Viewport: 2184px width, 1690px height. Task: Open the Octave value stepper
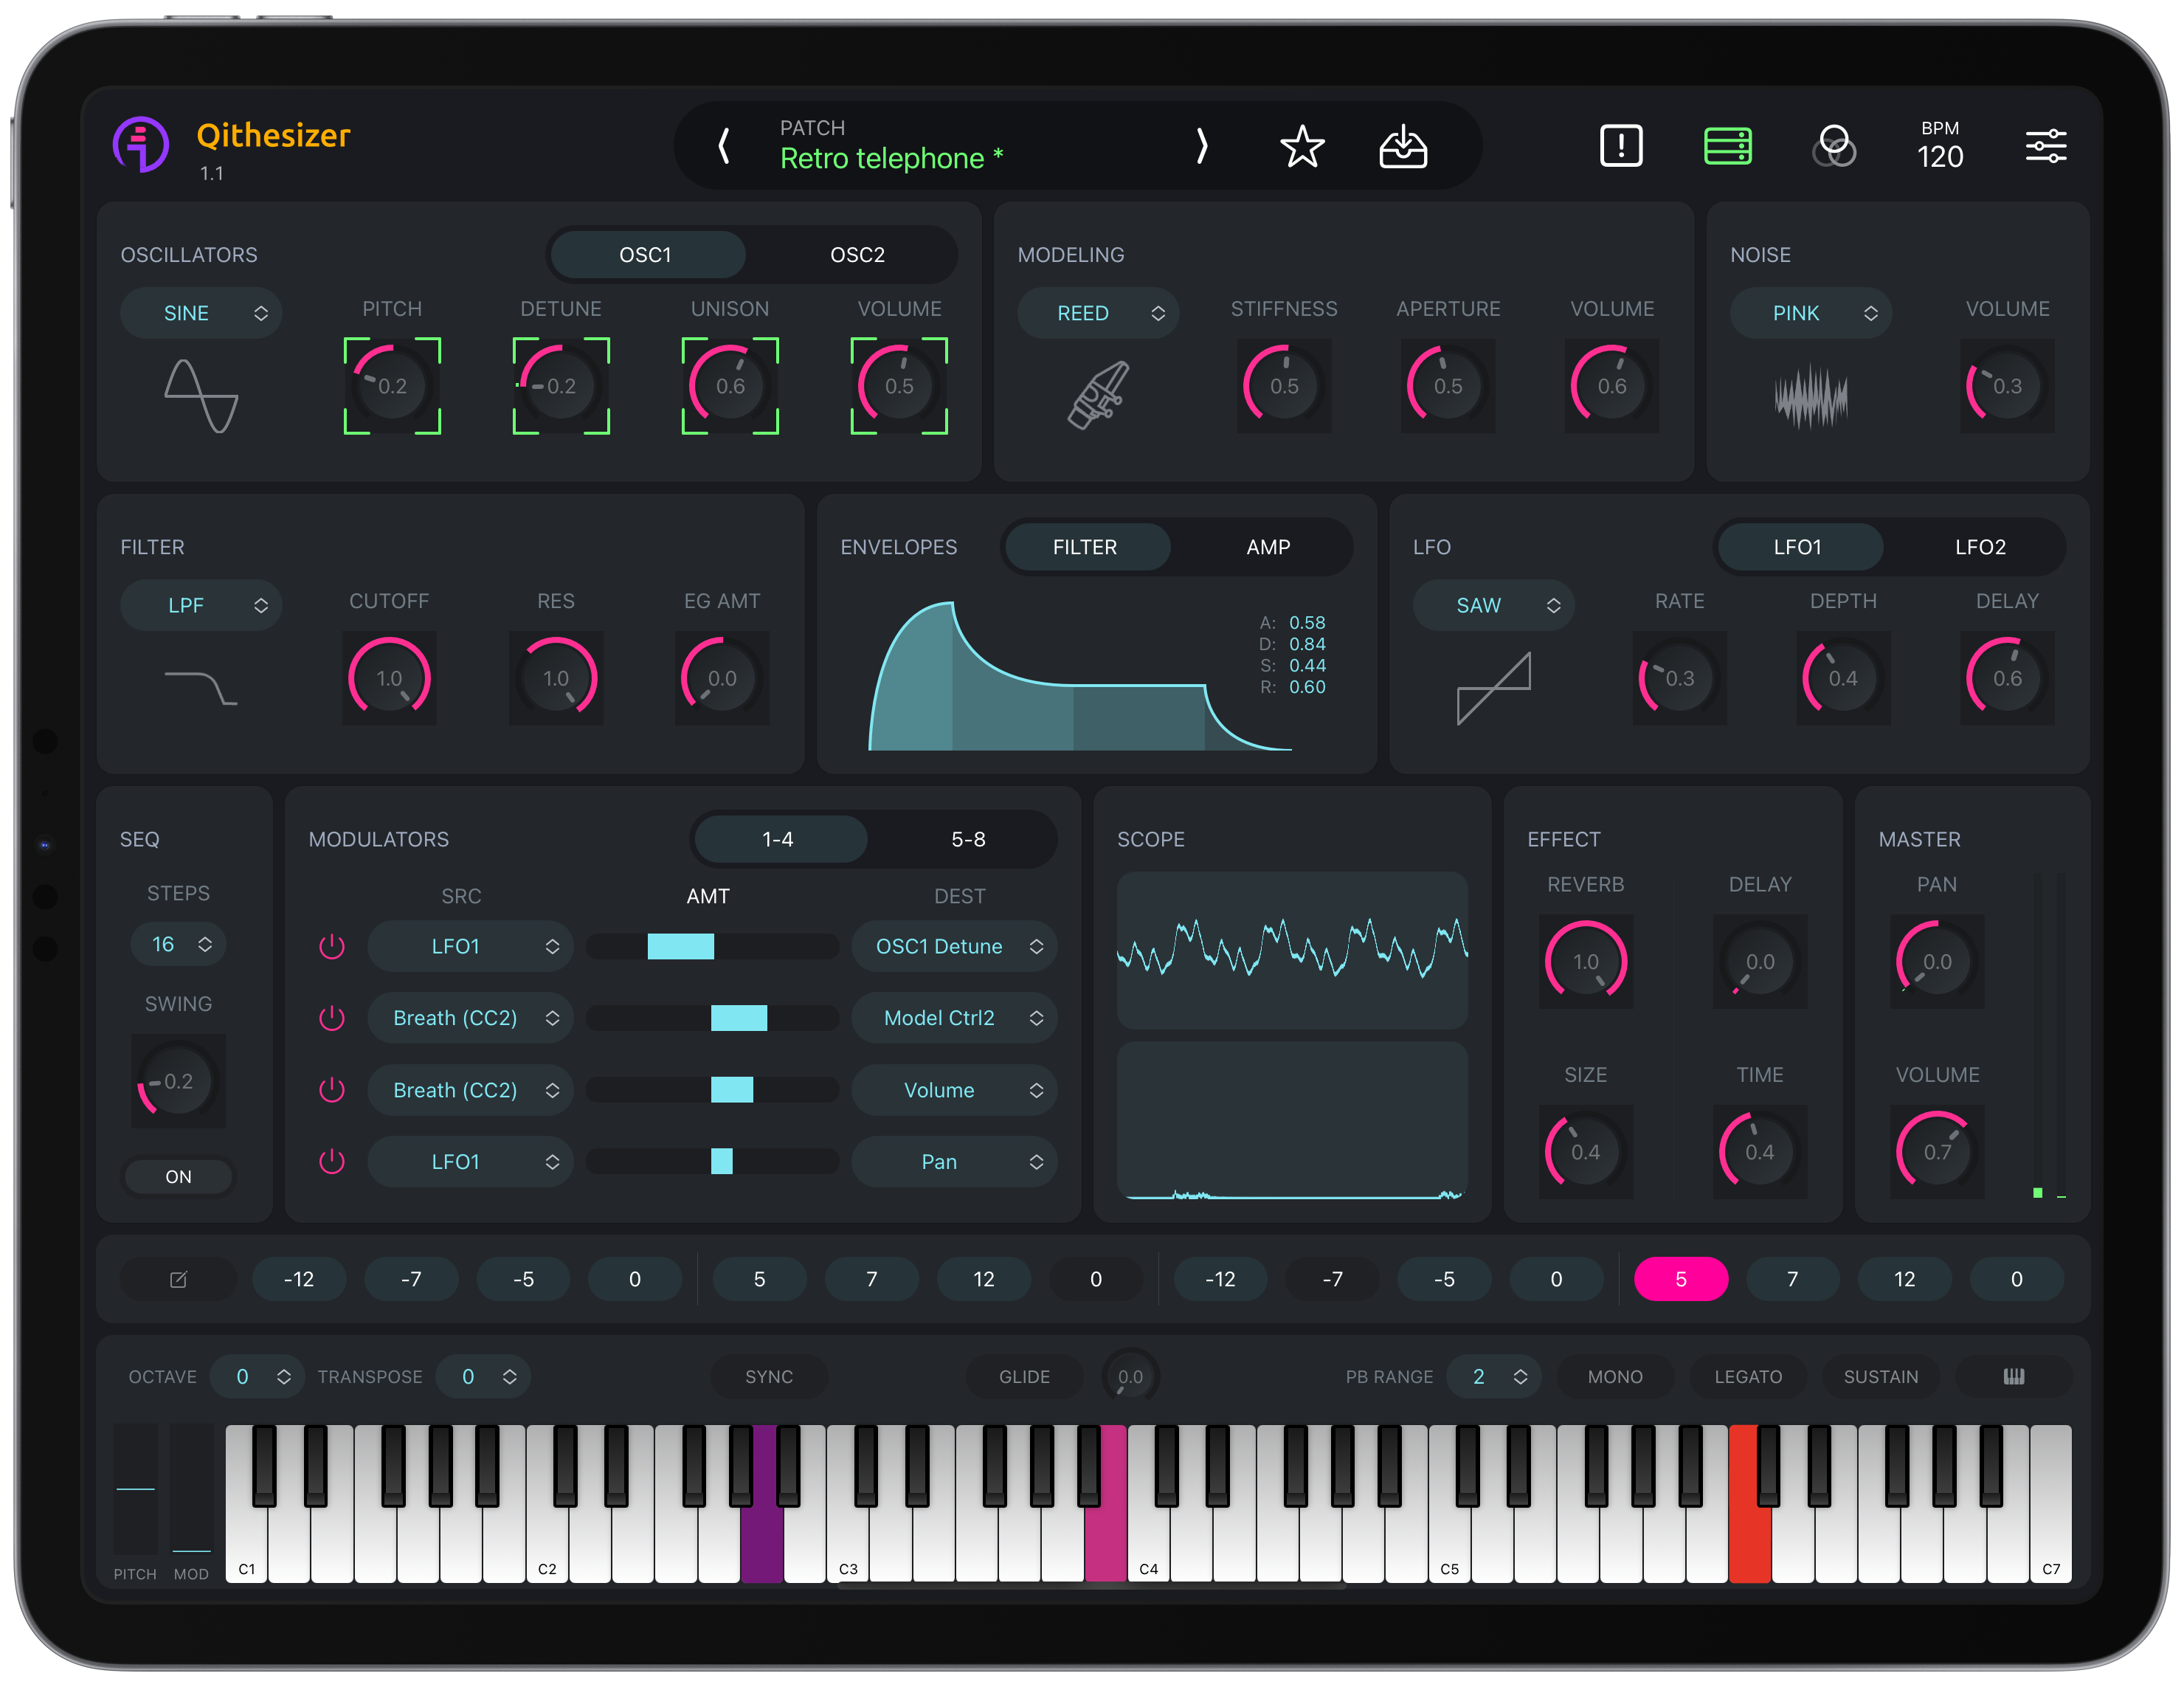[x=258, y=1377]
